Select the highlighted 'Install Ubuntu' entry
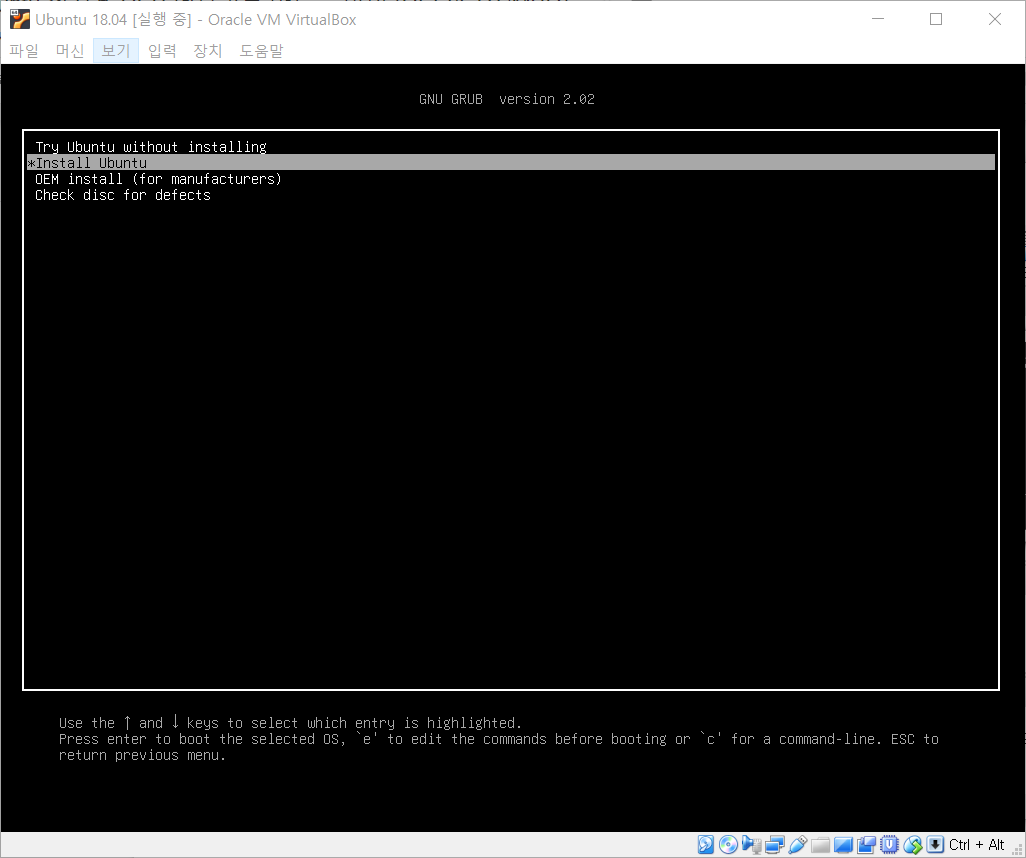The height and width of the screenshot is (858, 1026). (510, 162)
